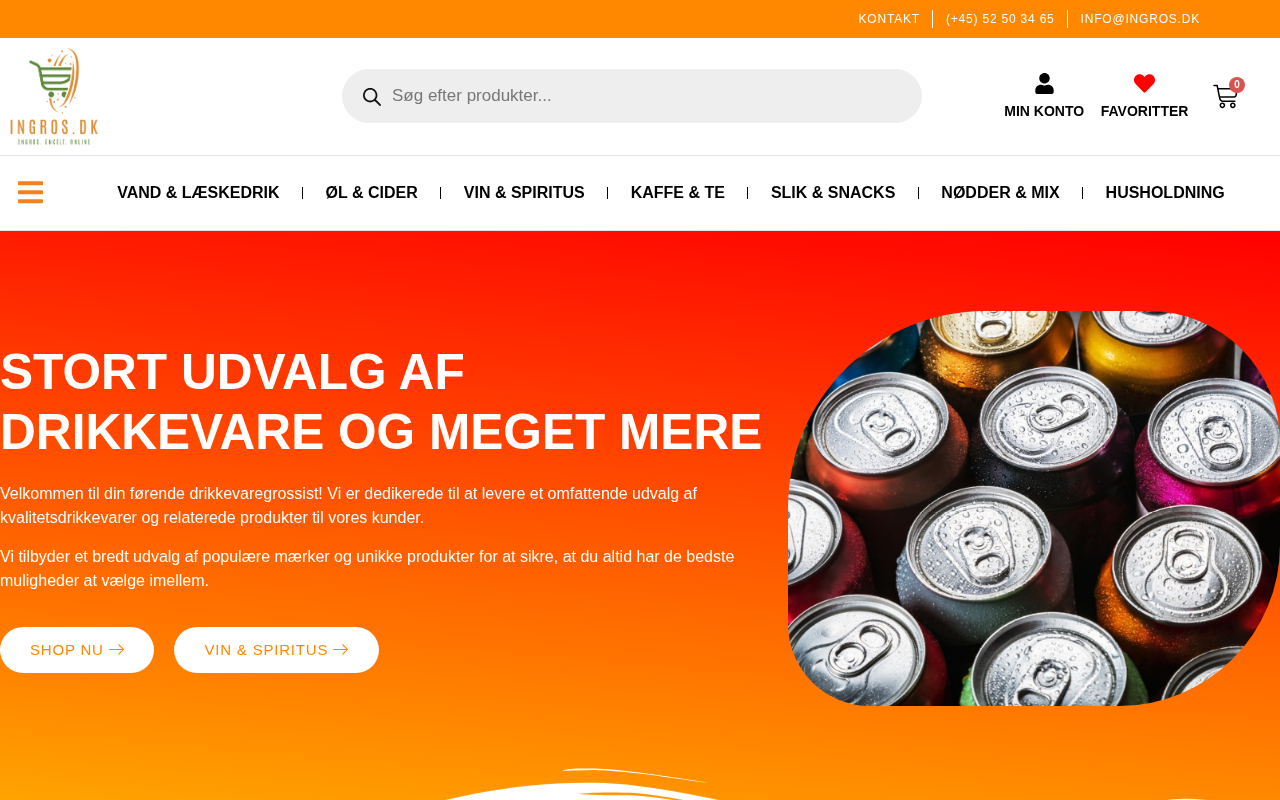Screen dimensions: 1280x800
Task: Open the orange hamburger menu icon
Action: 30,192
